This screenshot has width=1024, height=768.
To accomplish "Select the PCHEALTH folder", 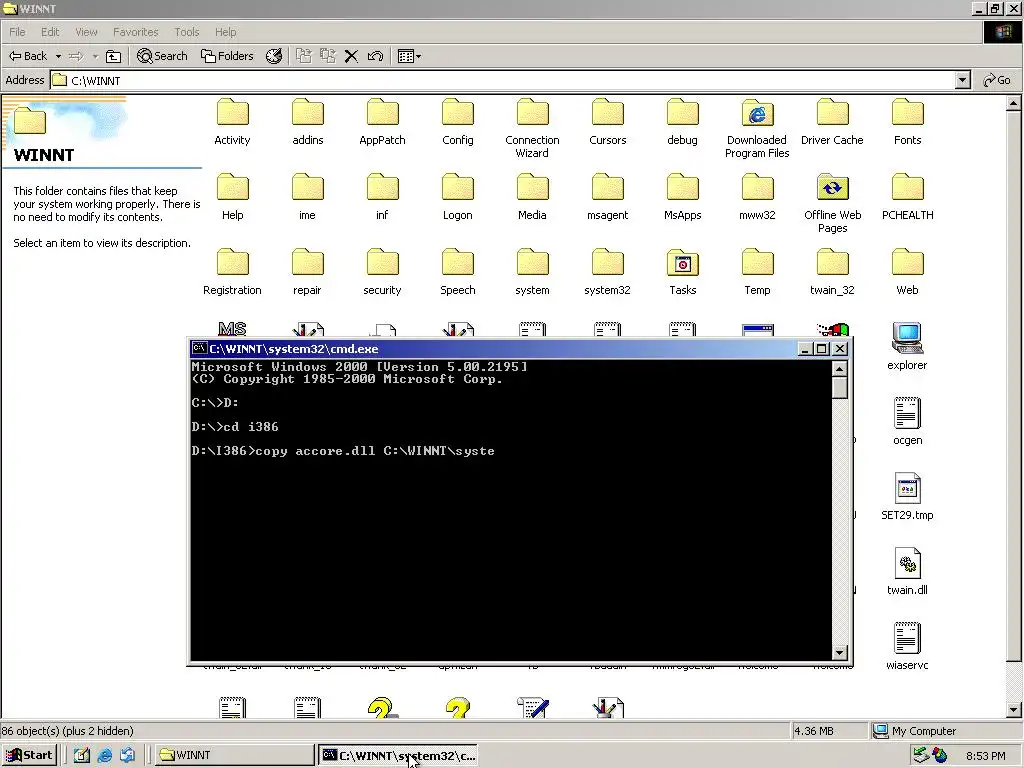I will click(907, 197).
